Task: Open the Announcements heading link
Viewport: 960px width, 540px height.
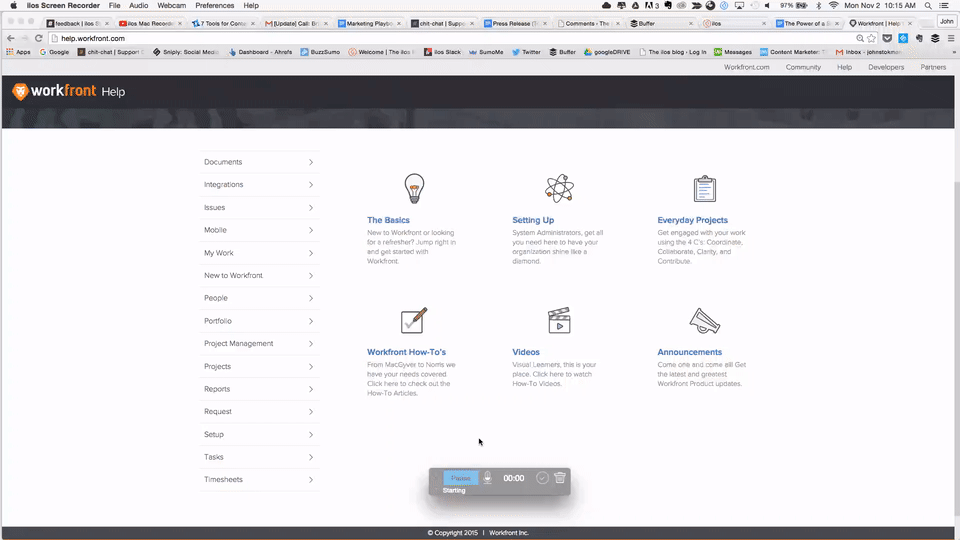Action: [689, 352]
